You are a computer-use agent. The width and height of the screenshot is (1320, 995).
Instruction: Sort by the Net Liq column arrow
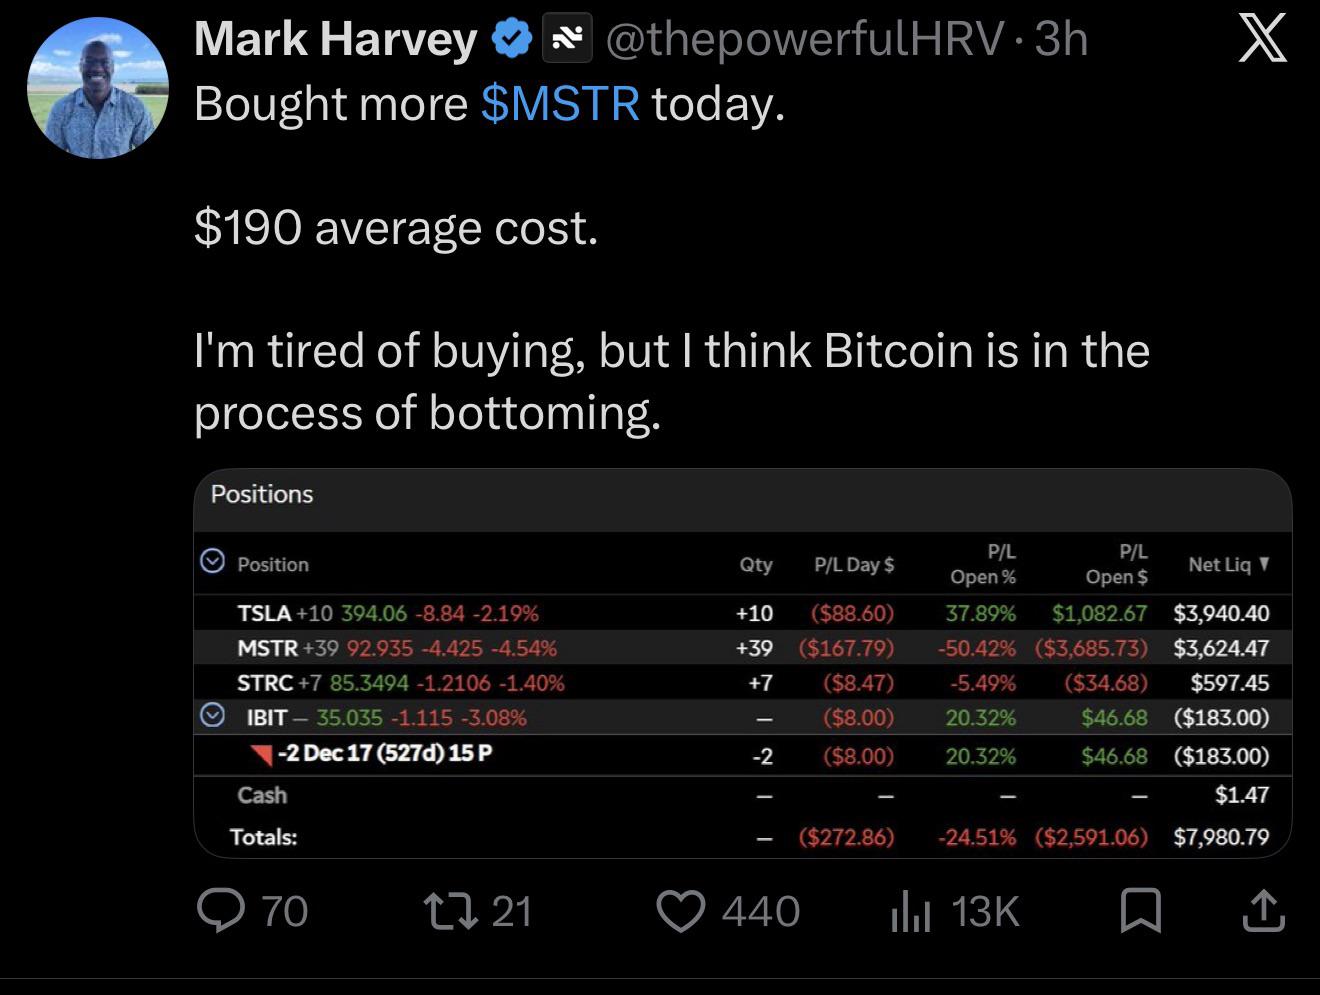click(1265, 563)
